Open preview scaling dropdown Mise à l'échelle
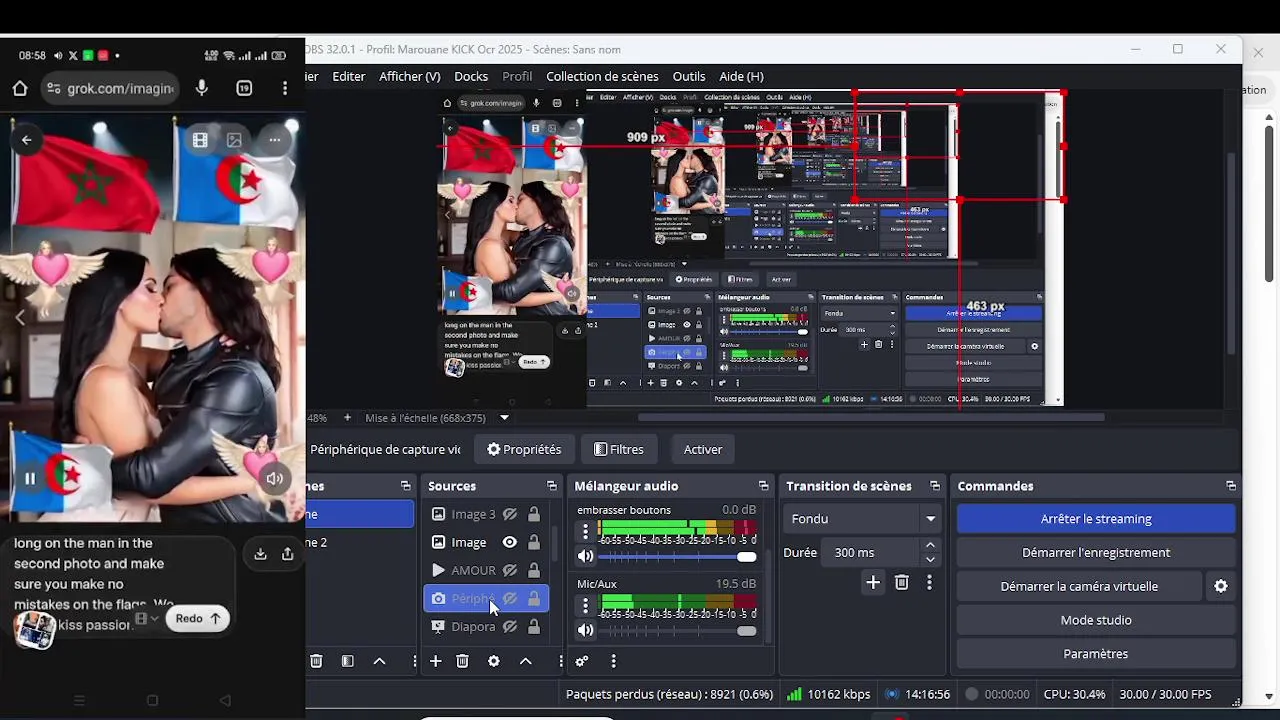Image resolution: width=1280 pixels, height=720 pixels. (504, 418)
